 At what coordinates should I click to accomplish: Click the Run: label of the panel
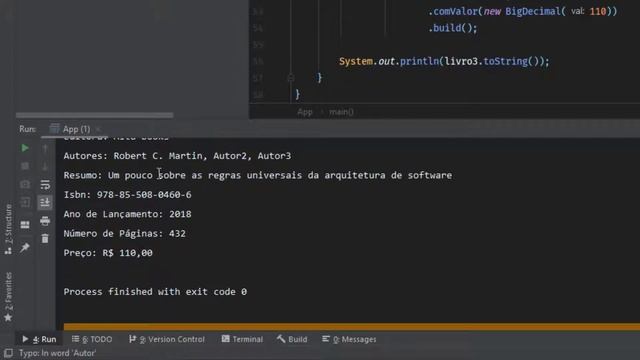(x=27, y=129)
